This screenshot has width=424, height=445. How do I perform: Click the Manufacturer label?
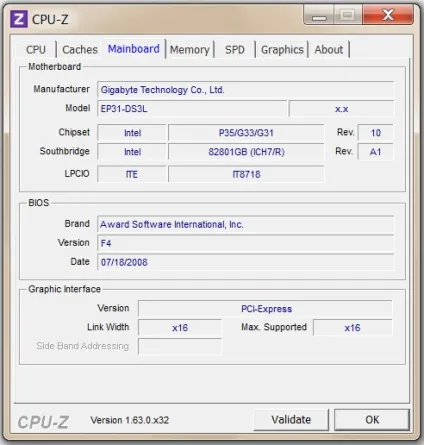[61, 89]
